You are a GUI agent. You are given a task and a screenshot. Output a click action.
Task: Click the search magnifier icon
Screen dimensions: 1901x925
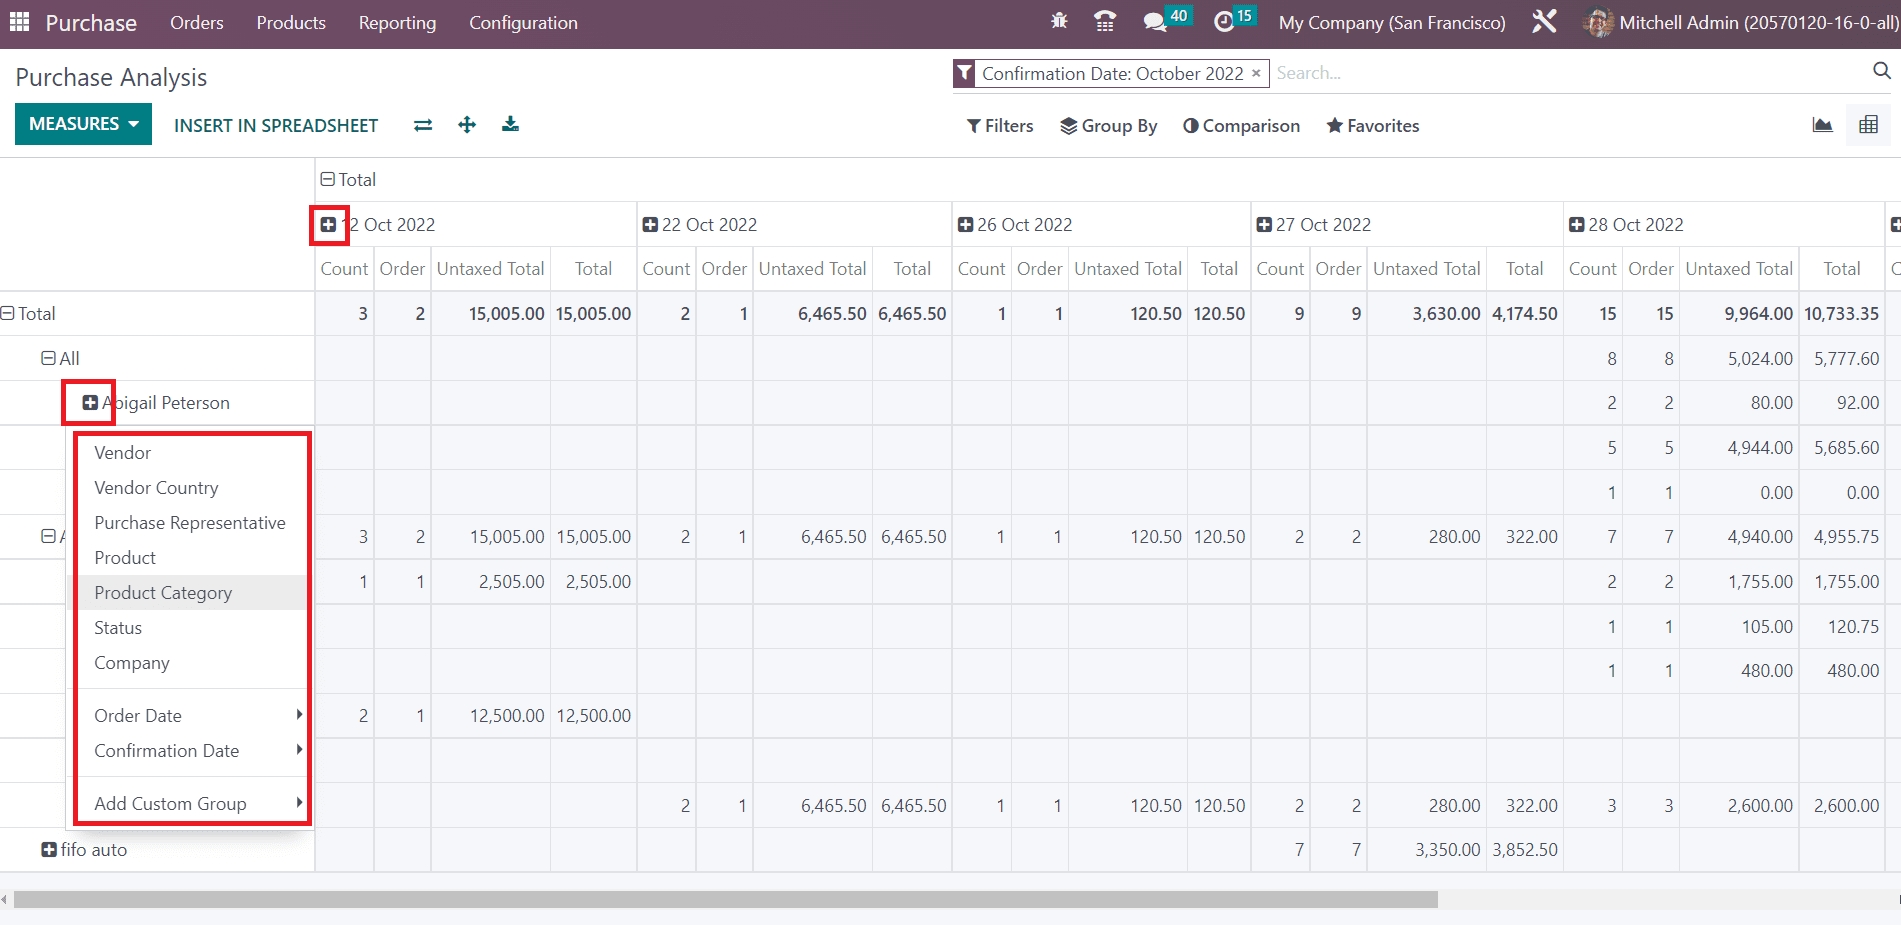point(1881,71)
